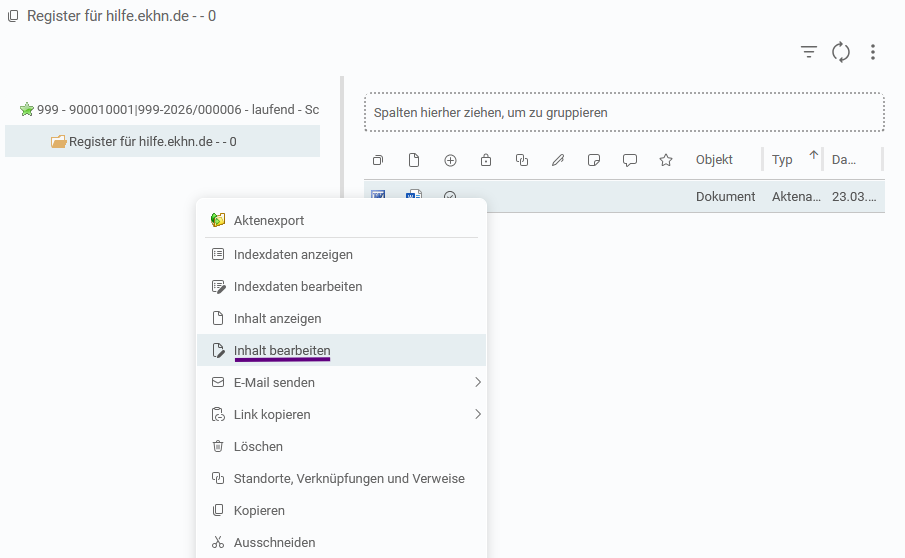
Task: Click the stacked pages column header icon
Action: (x=378, y=160)
